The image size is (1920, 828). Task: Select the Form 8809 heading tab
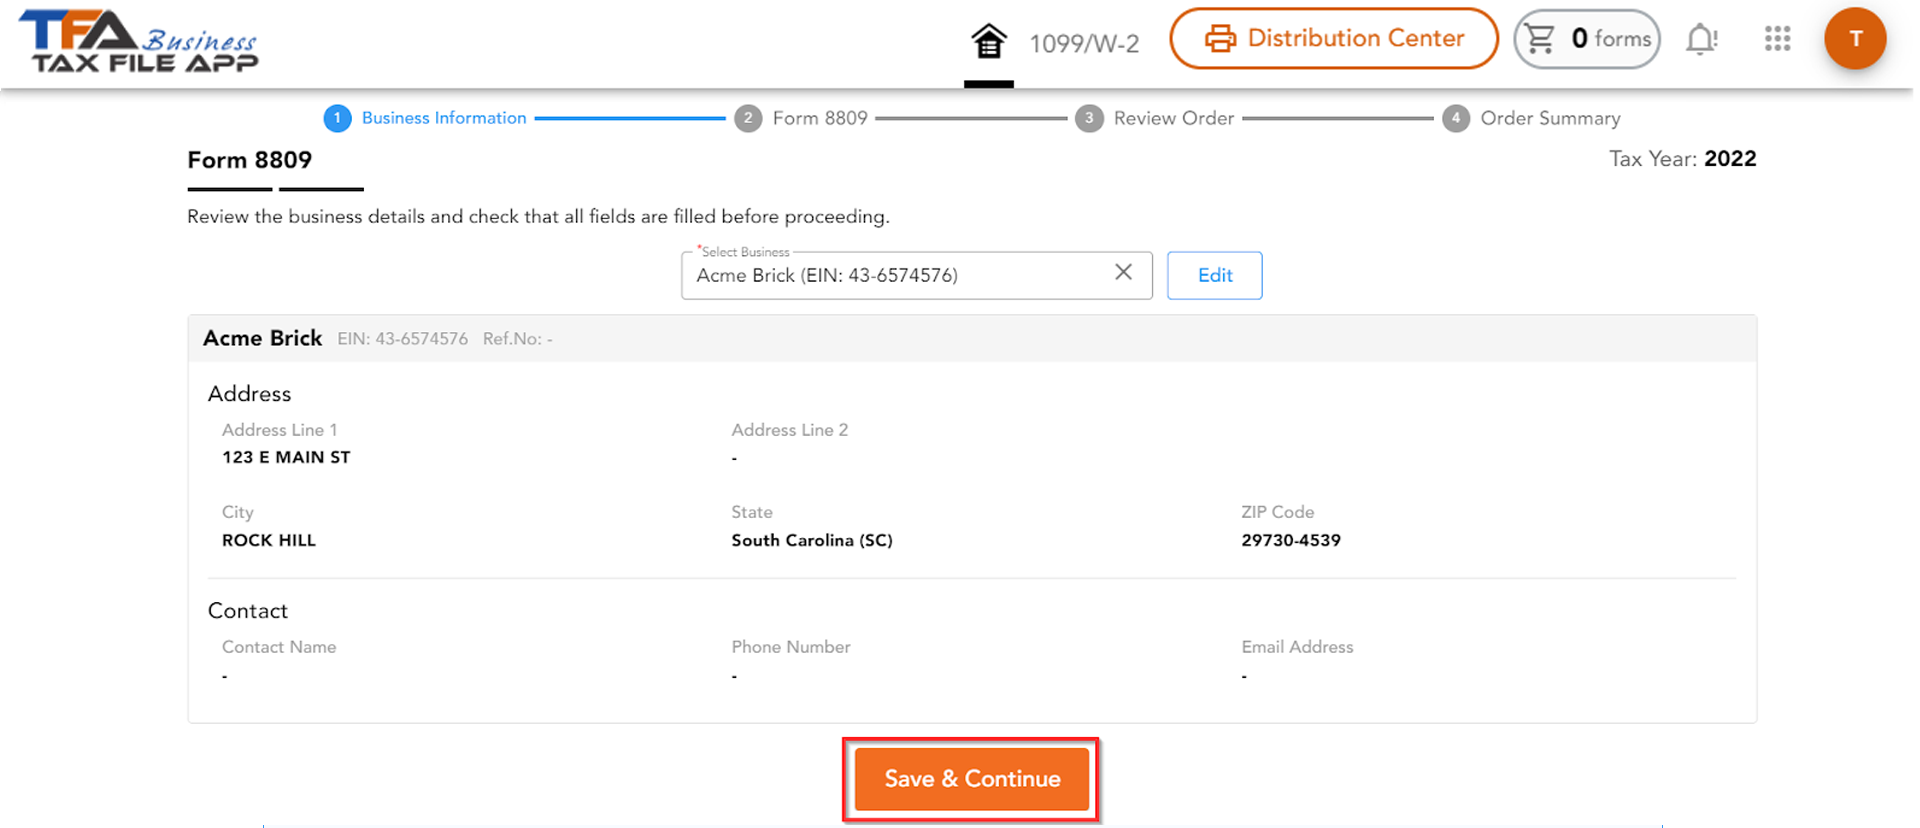(x=249, y=160)
